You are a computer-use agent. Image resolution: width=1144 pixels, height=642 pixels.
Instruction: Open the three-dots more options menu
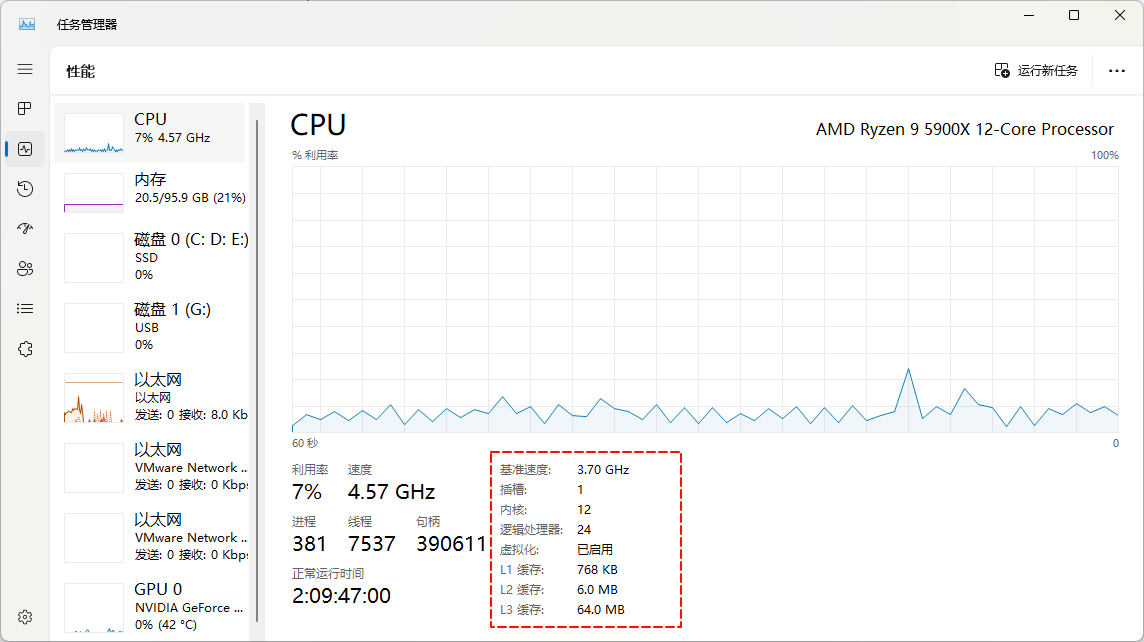pyautogui.click(x=1117, y=70)
